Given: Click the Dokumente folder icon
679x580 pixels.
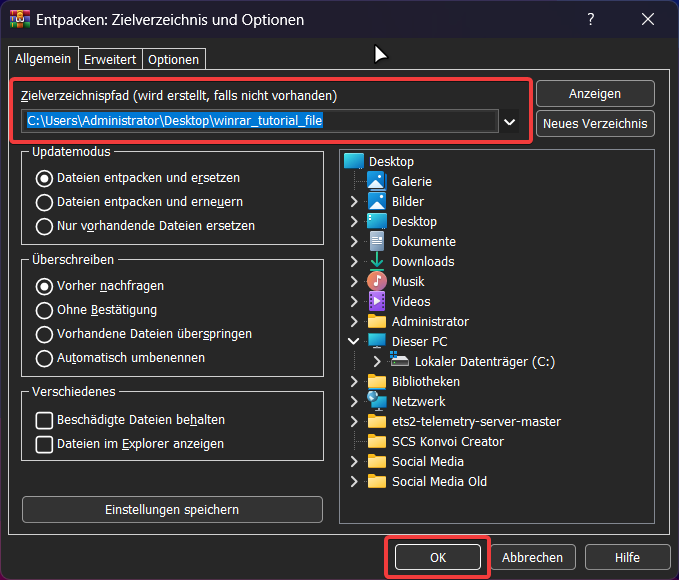Looking at the screenshot, I should click(376, 241).
